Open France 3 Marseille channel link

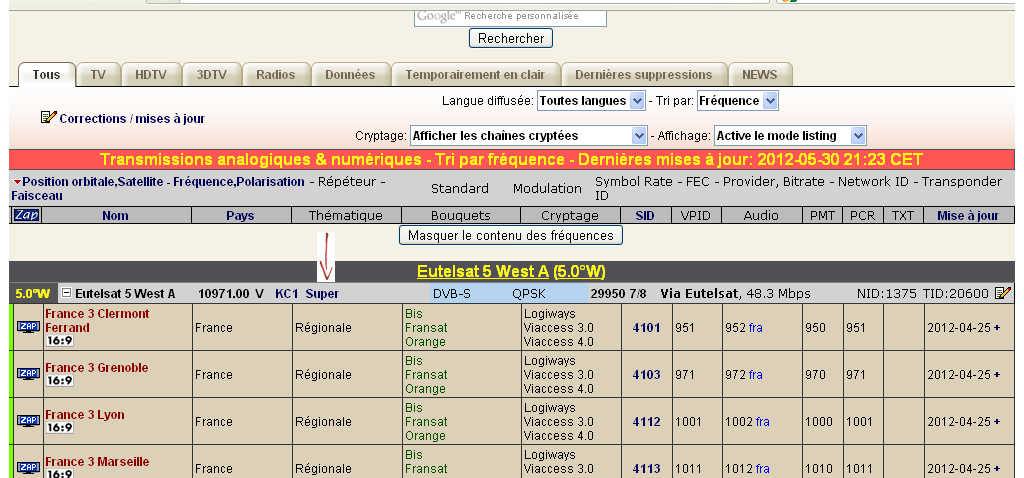point(97,462)
